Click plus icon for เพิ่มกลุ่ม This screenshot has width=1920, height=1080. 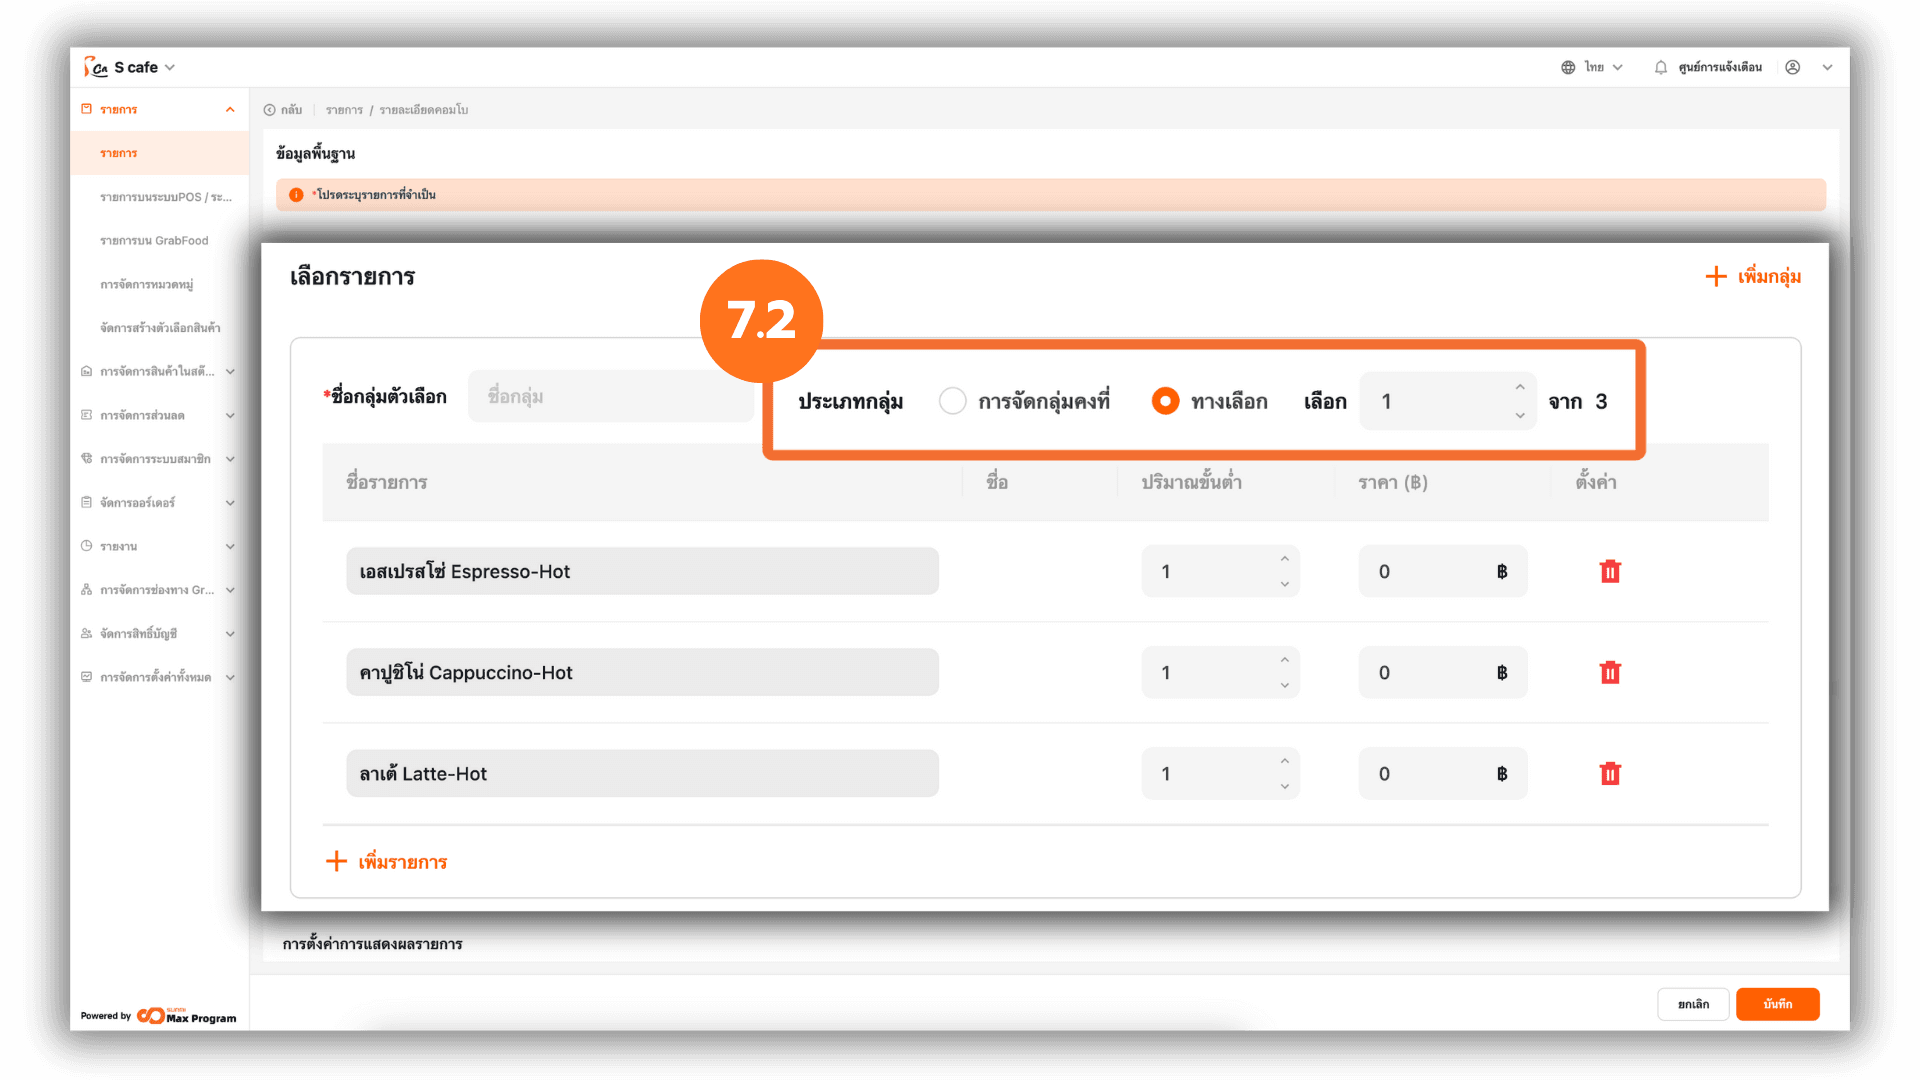[1716, 276]
